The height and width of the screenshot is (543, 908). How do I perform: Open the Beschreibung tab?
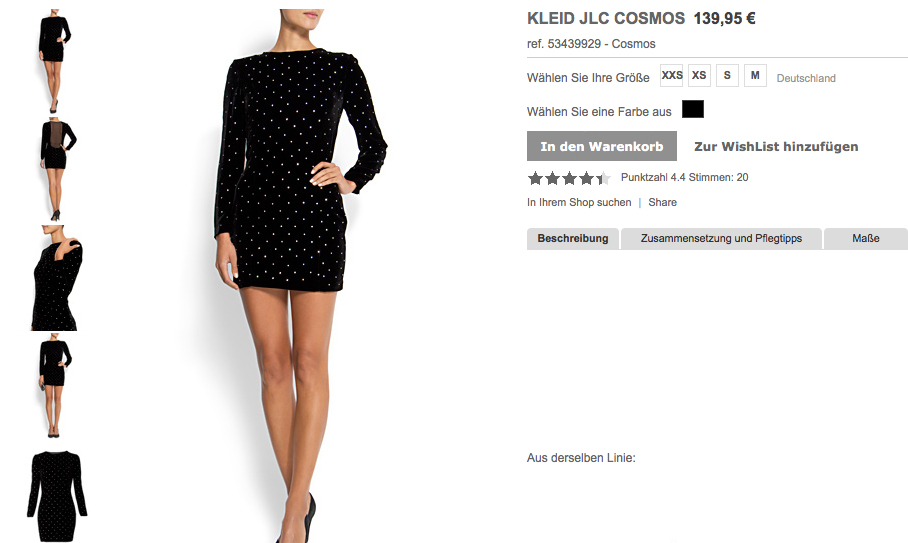[573, 239]
